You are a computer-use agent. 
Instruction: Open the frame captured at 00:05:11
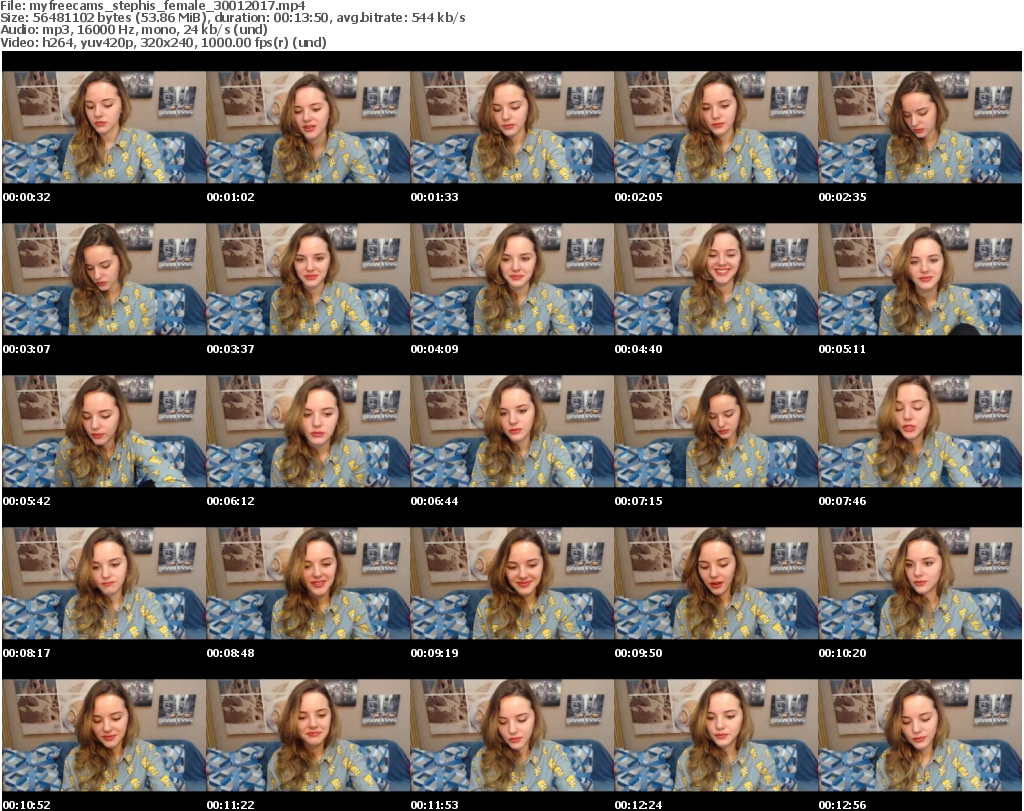920,279
